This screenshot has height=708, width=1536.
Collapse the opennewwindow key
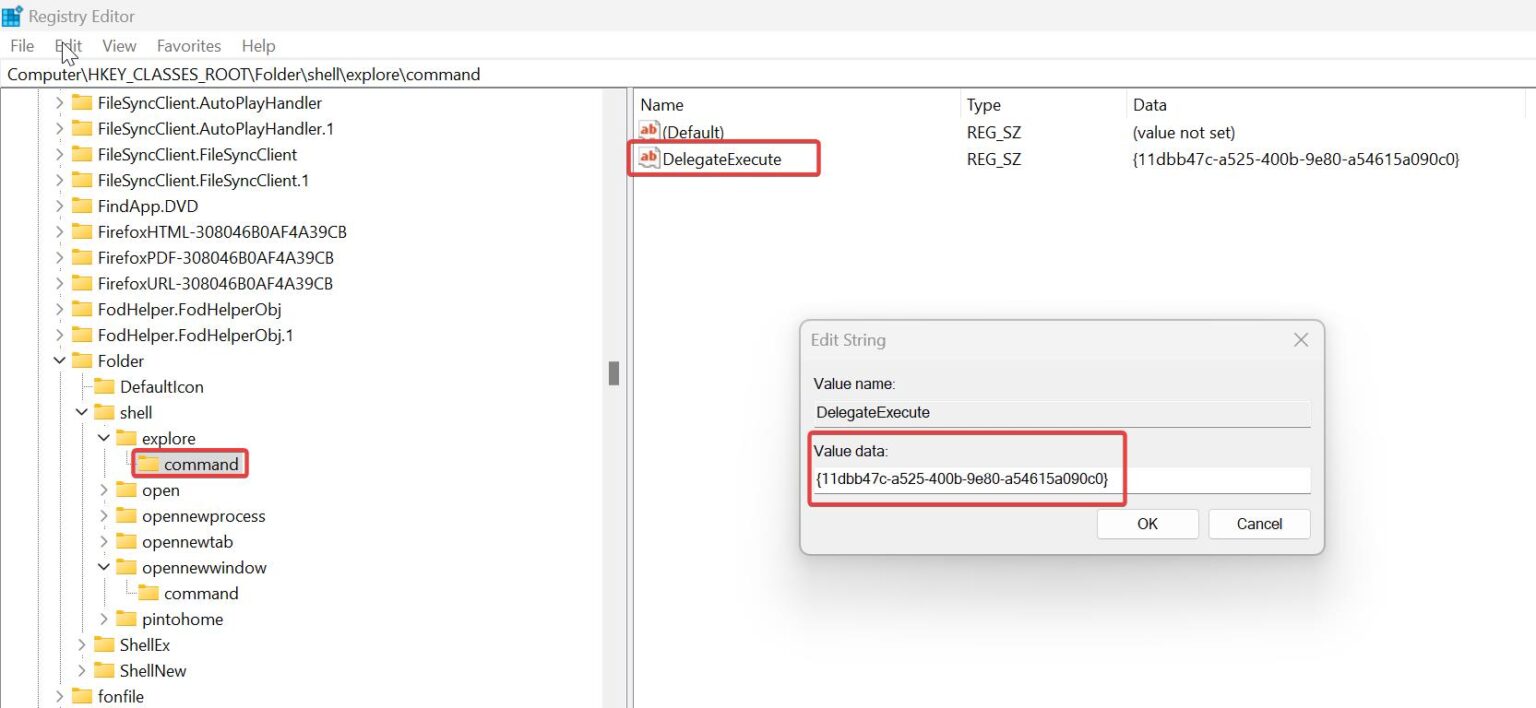click(103, 567)
